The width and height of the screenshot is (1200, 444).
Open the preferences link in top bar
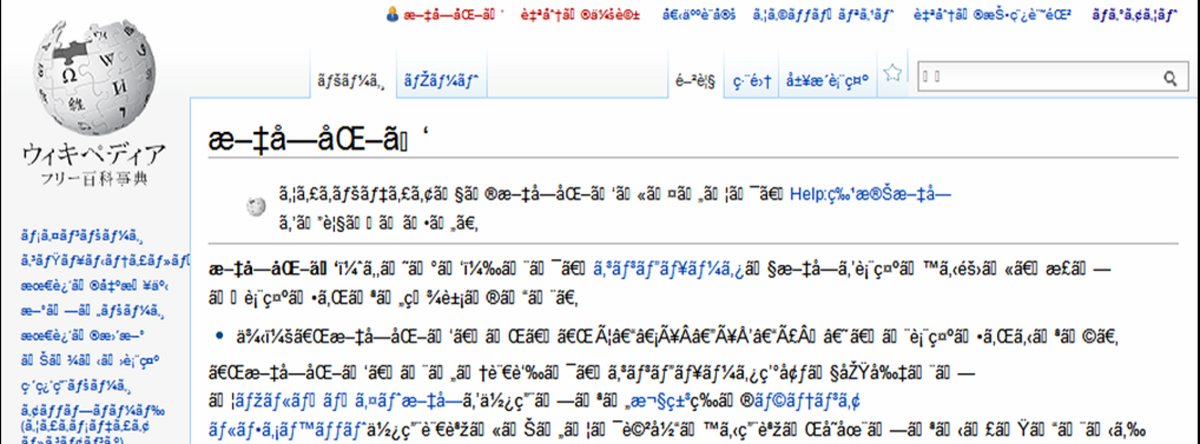pos(701,16)
